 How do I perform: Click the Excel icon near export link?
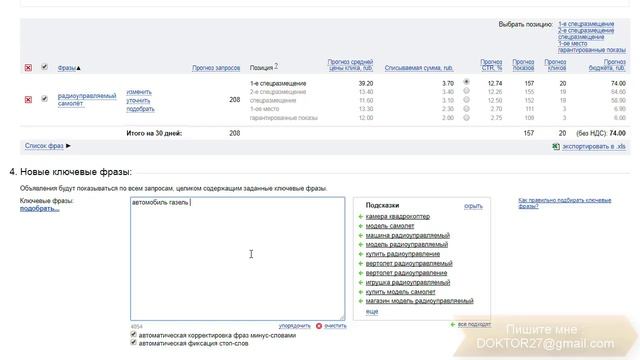[x=556, y=147]
